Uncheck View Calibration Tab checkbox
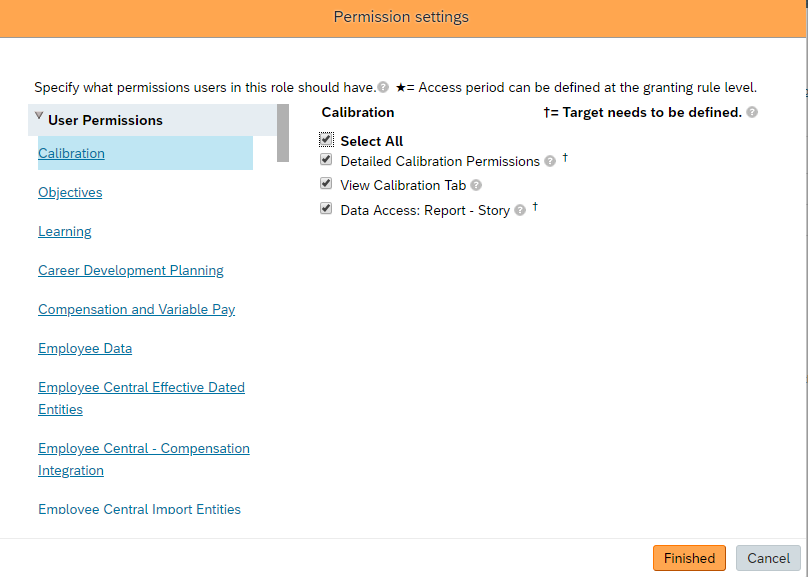Screen dimensions: 808x577 click(326, 184)
